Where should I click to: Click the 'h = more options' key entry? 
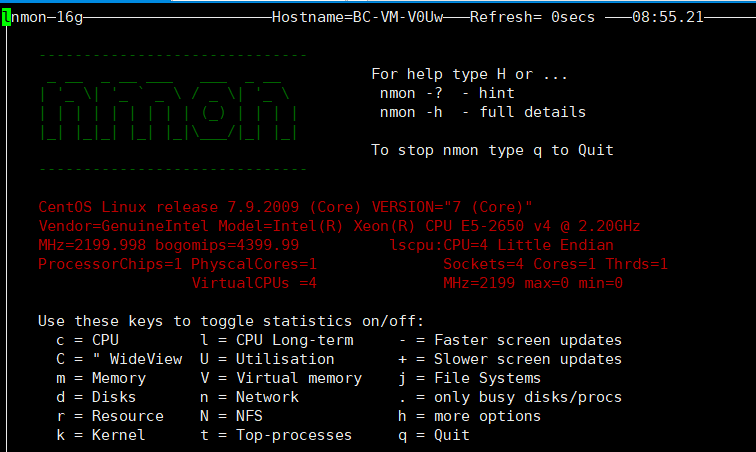point(470,416)
